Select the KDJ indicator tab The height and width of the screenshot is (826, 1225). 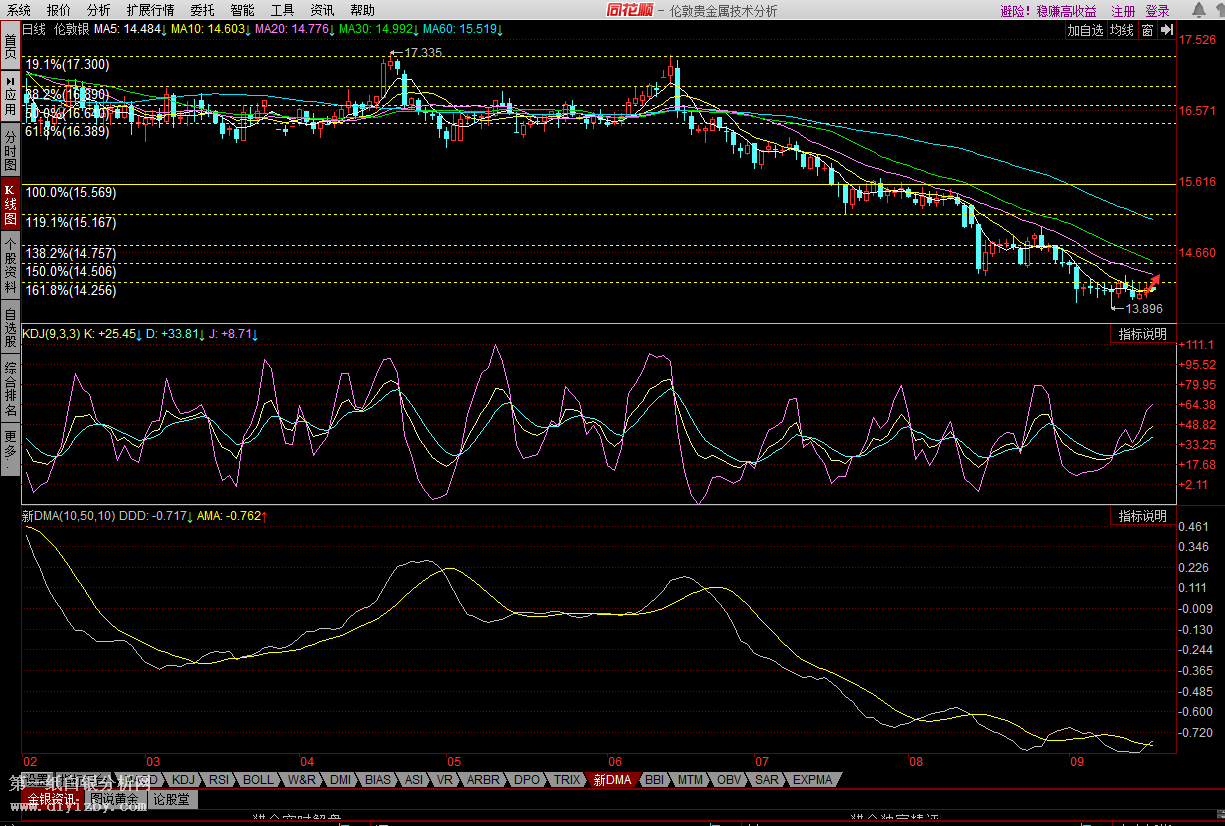(183, 780)
